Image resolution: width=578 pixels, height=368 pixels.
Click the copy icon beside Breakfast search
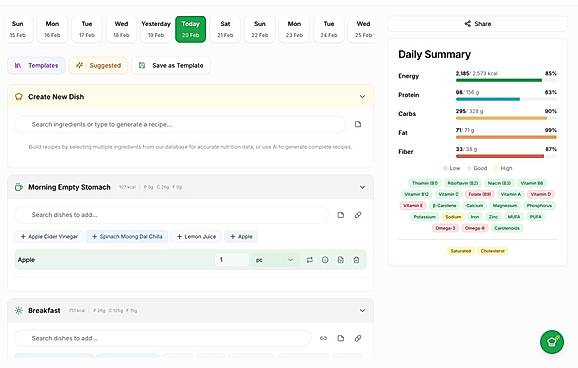[341, 338]
